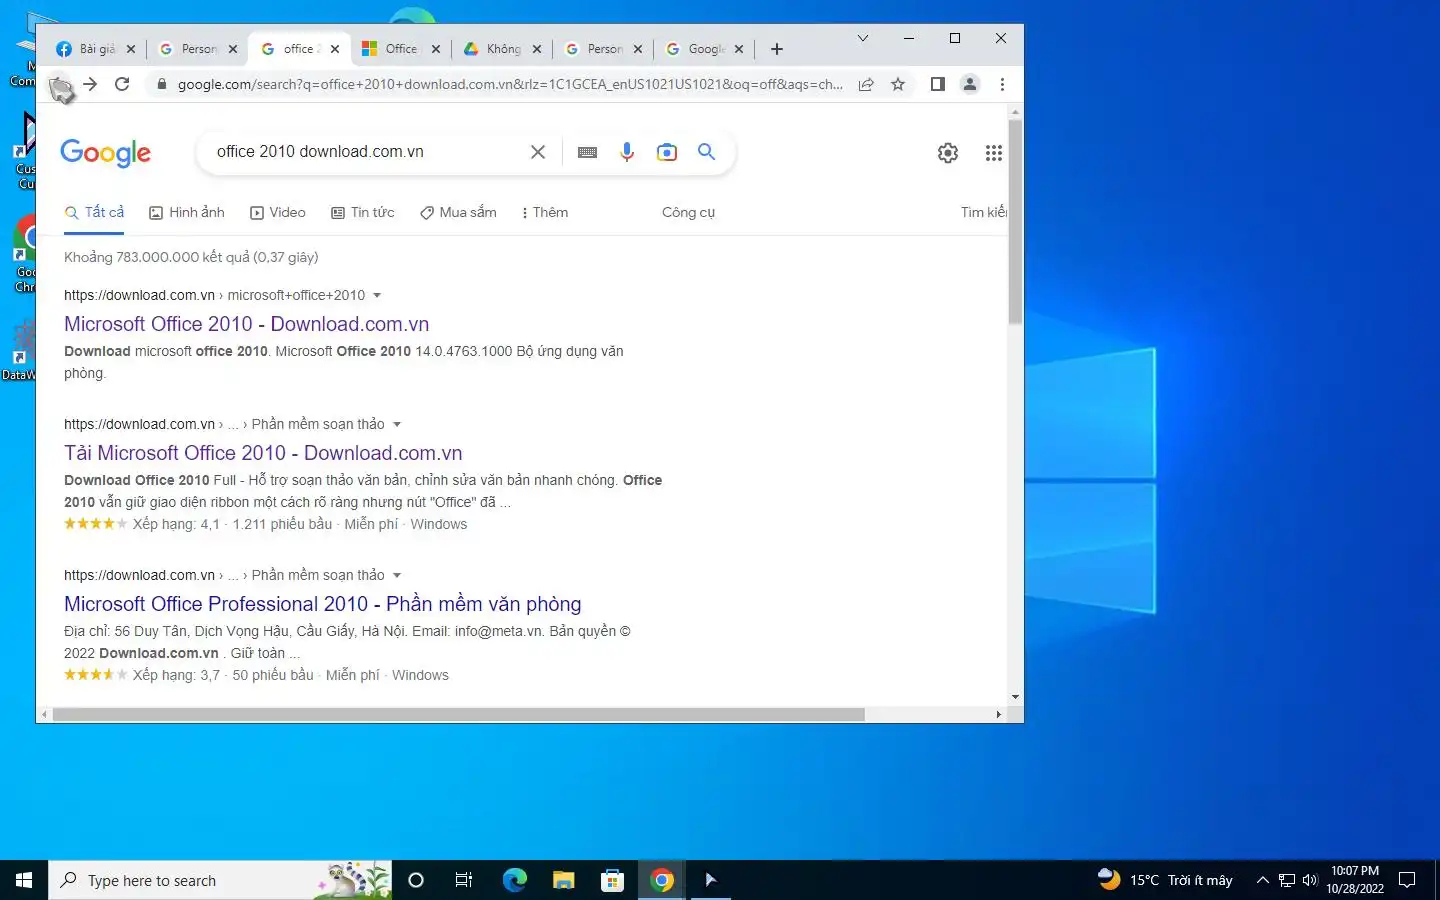Click the Khoảng 783.000.000 kết quả text
Viewport: 1440px width, 900px height.
(191, 257)
